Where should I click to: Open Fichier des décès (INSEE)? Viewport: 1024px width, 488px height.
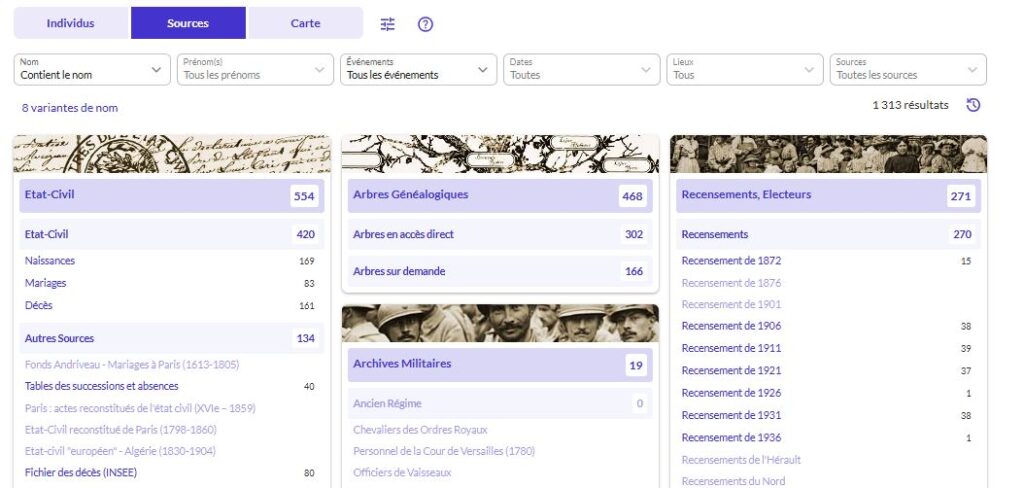tap(81, 473)
